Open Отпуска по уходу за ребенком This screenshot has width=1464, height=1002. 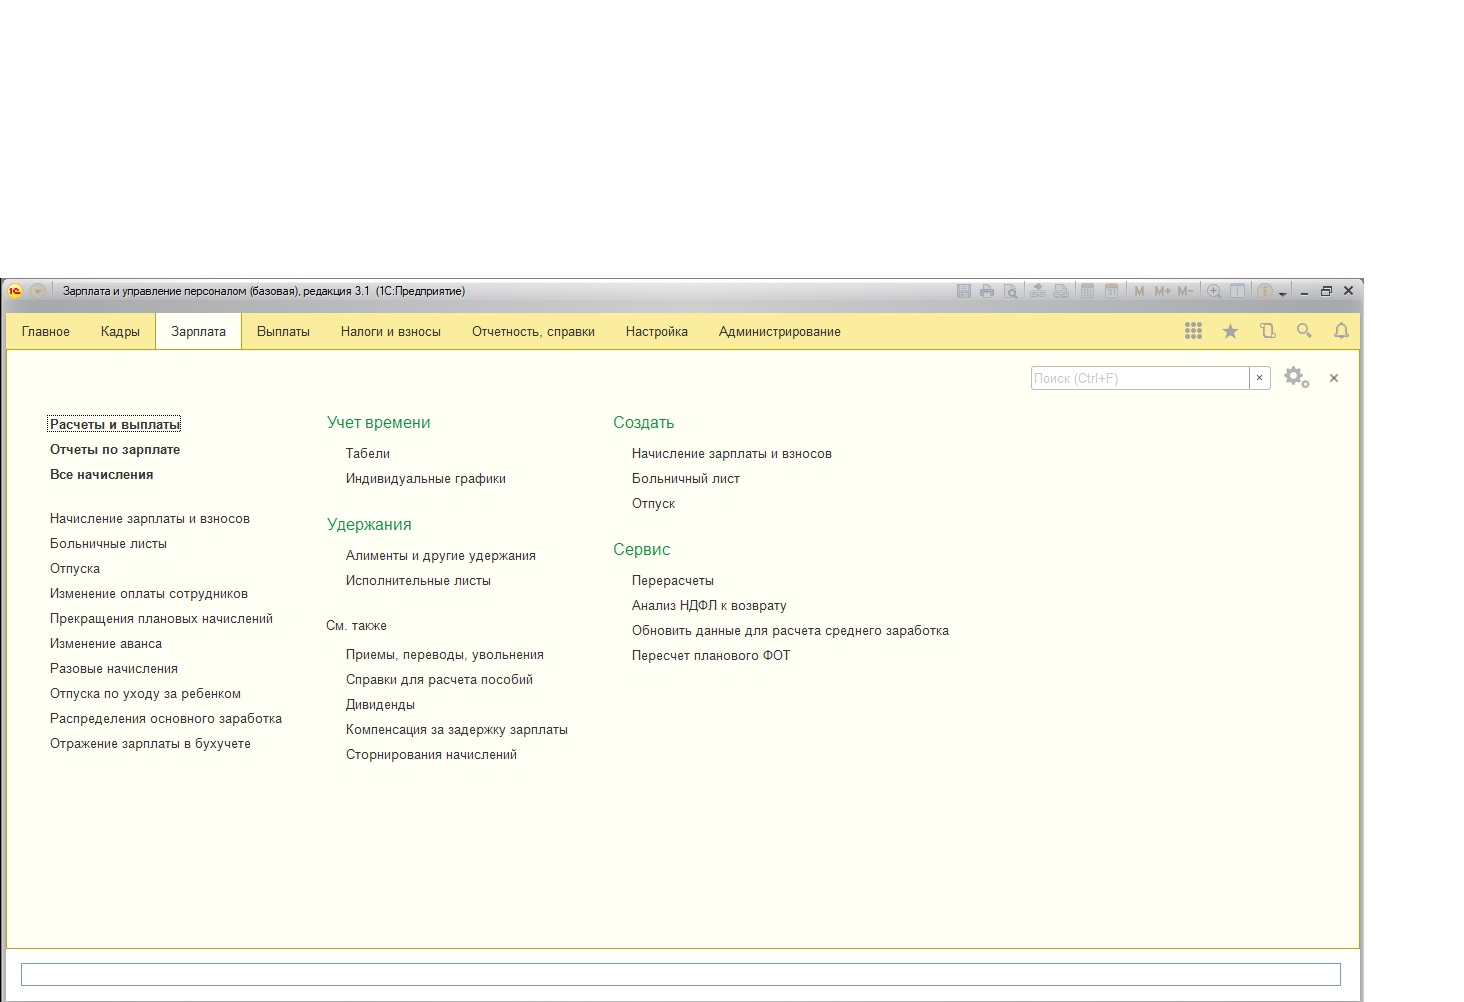point(145,694)
